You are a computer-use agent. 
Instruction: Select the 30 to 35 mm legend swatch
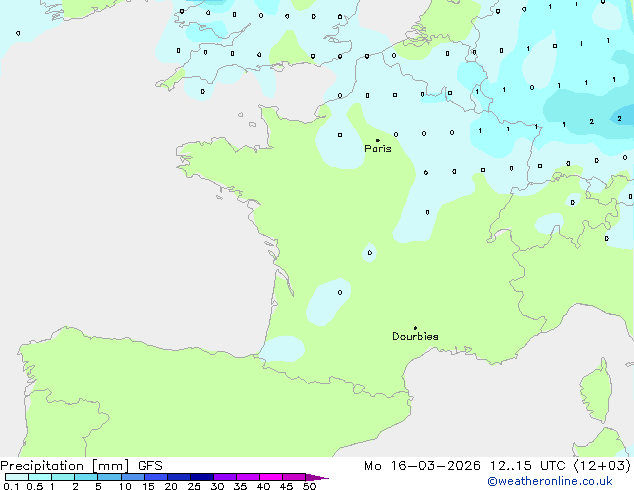pyautogui.click(x=224, y=477)
